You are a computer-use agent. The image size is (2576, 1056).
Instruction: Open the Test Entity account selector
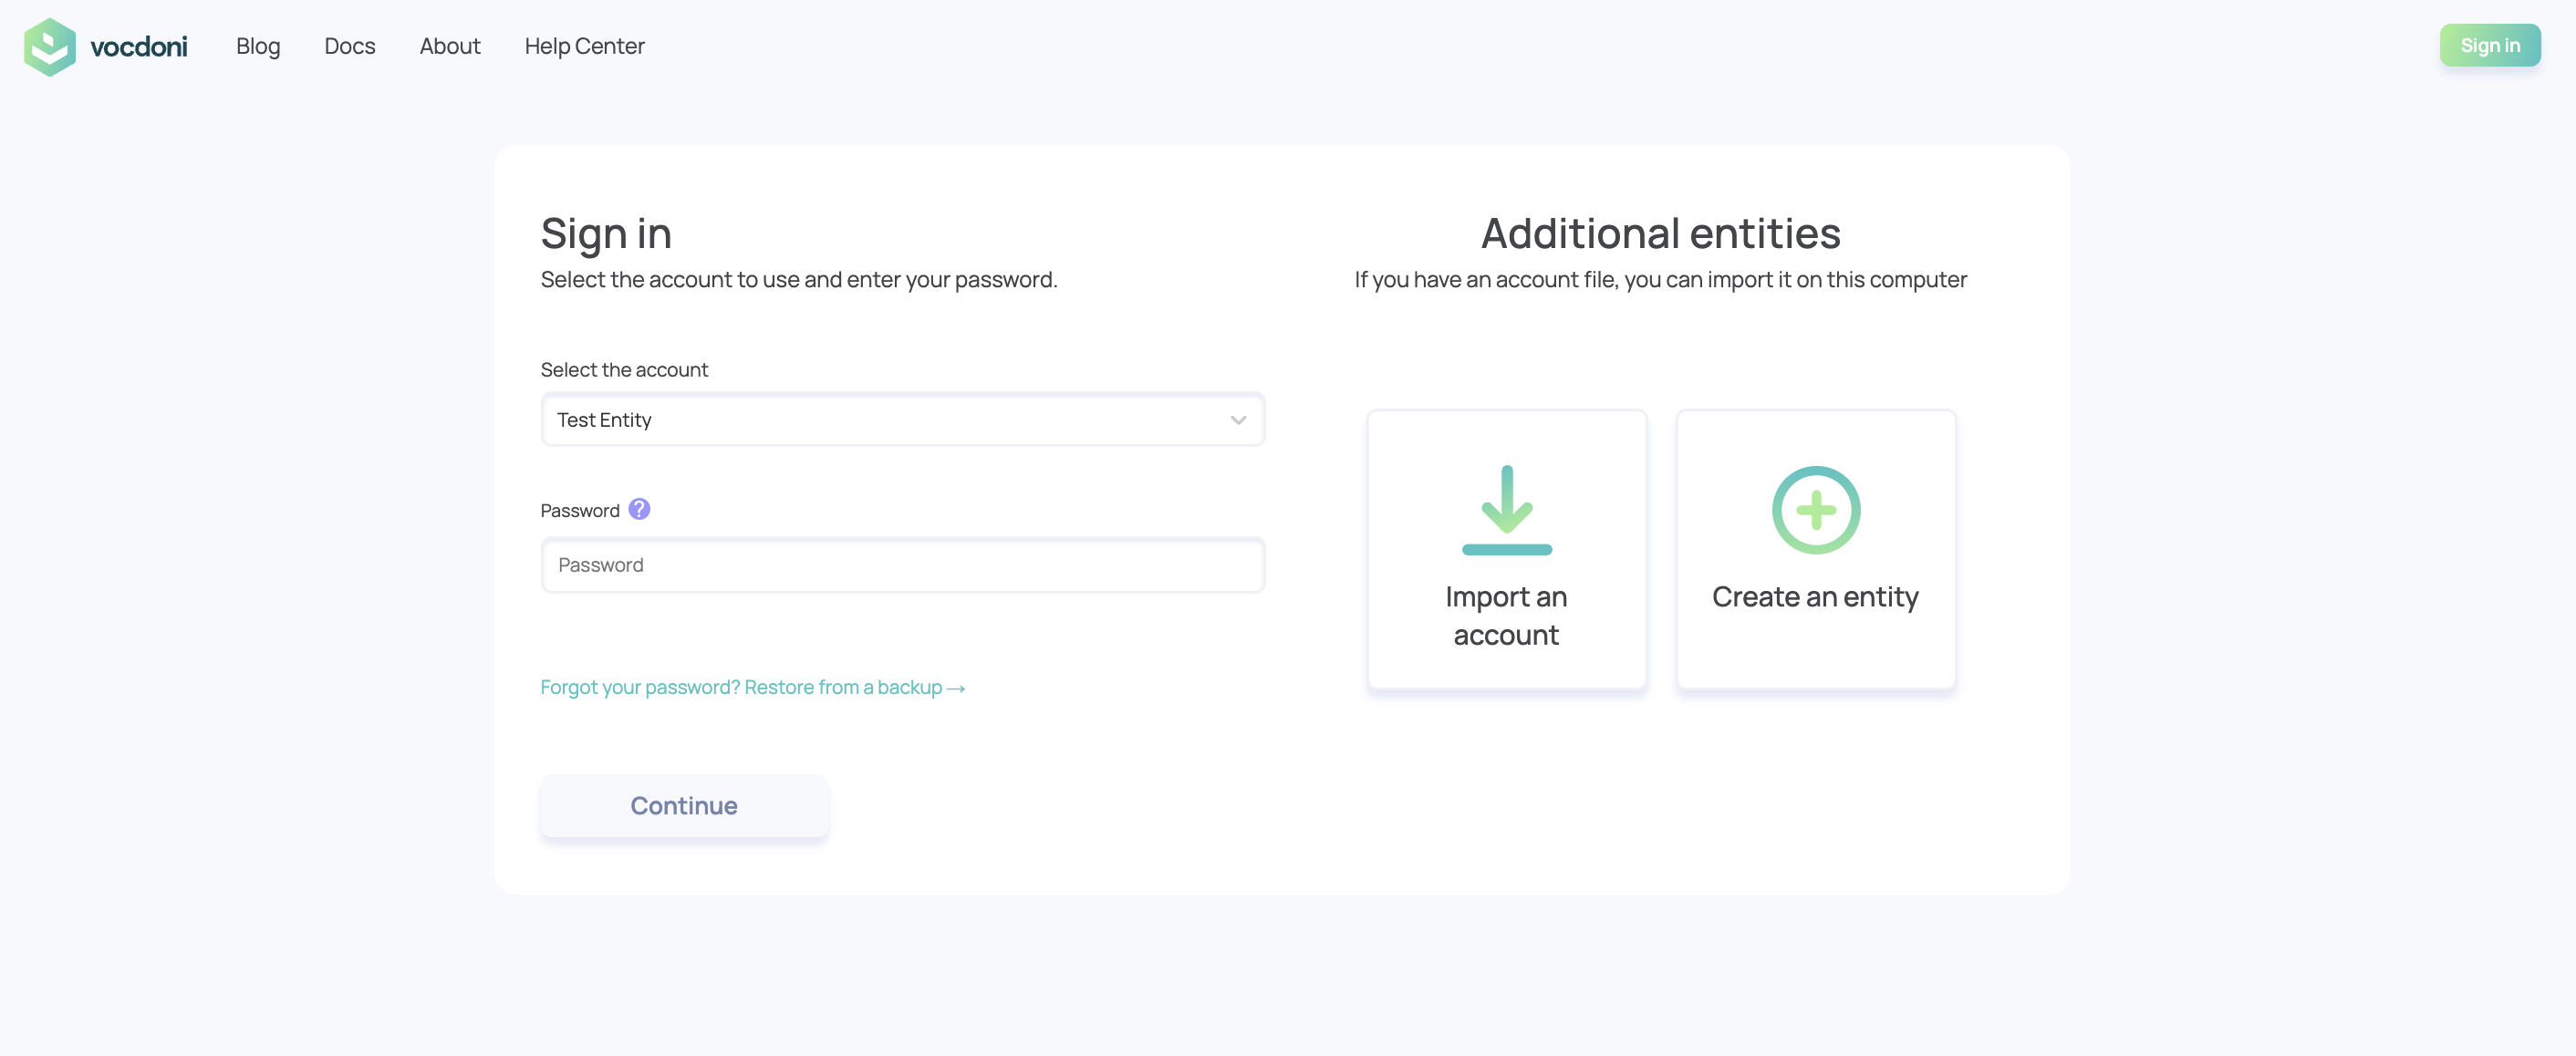click(903, 420)
